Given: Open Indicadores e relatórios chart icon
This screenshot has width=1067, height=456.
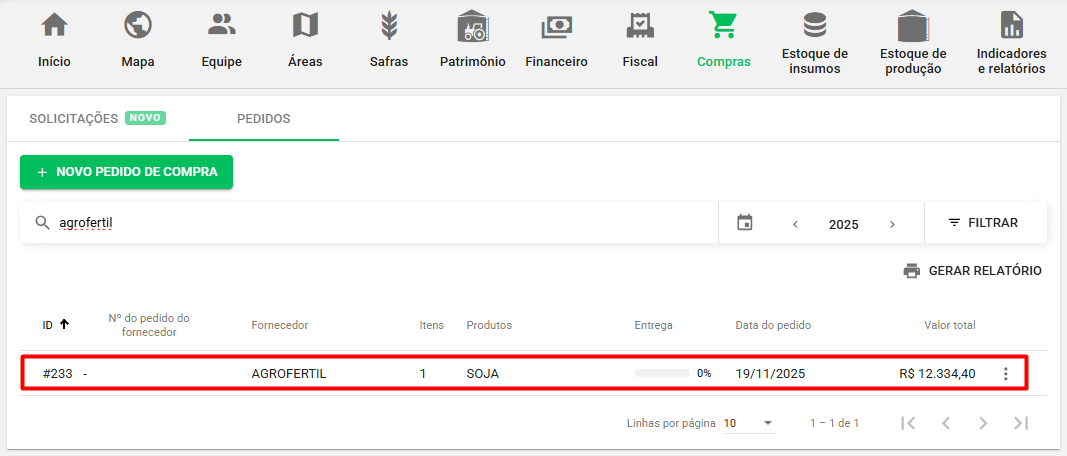Looking at the screenshot, I should 1011,25.
